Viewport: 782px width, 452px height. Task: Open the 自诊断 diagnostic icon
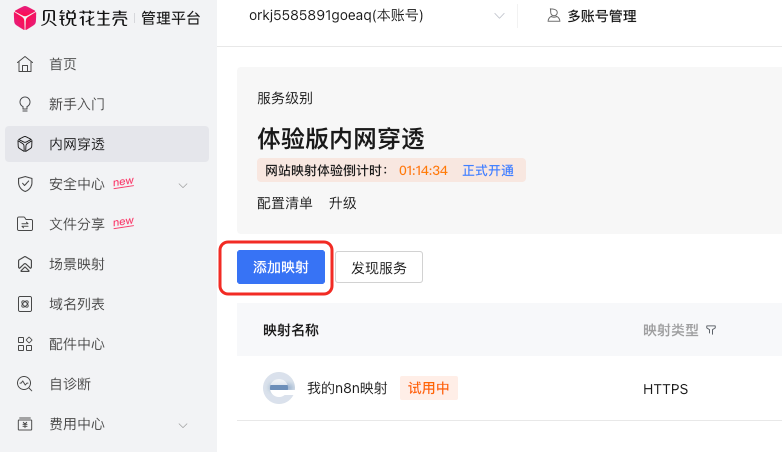[x=25, y=384]
